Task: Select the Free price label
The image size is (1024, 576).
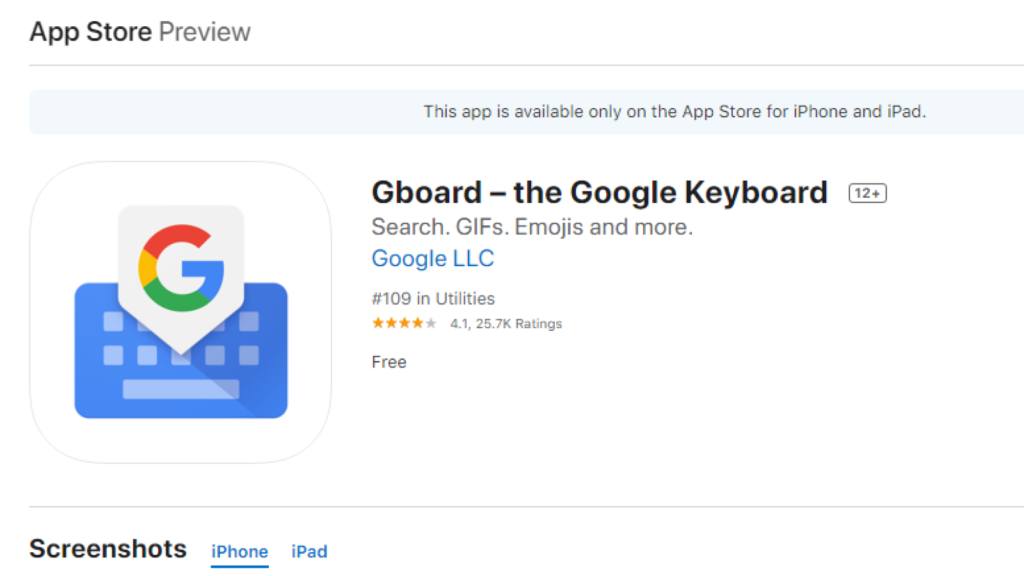Action: pos(388,361)
